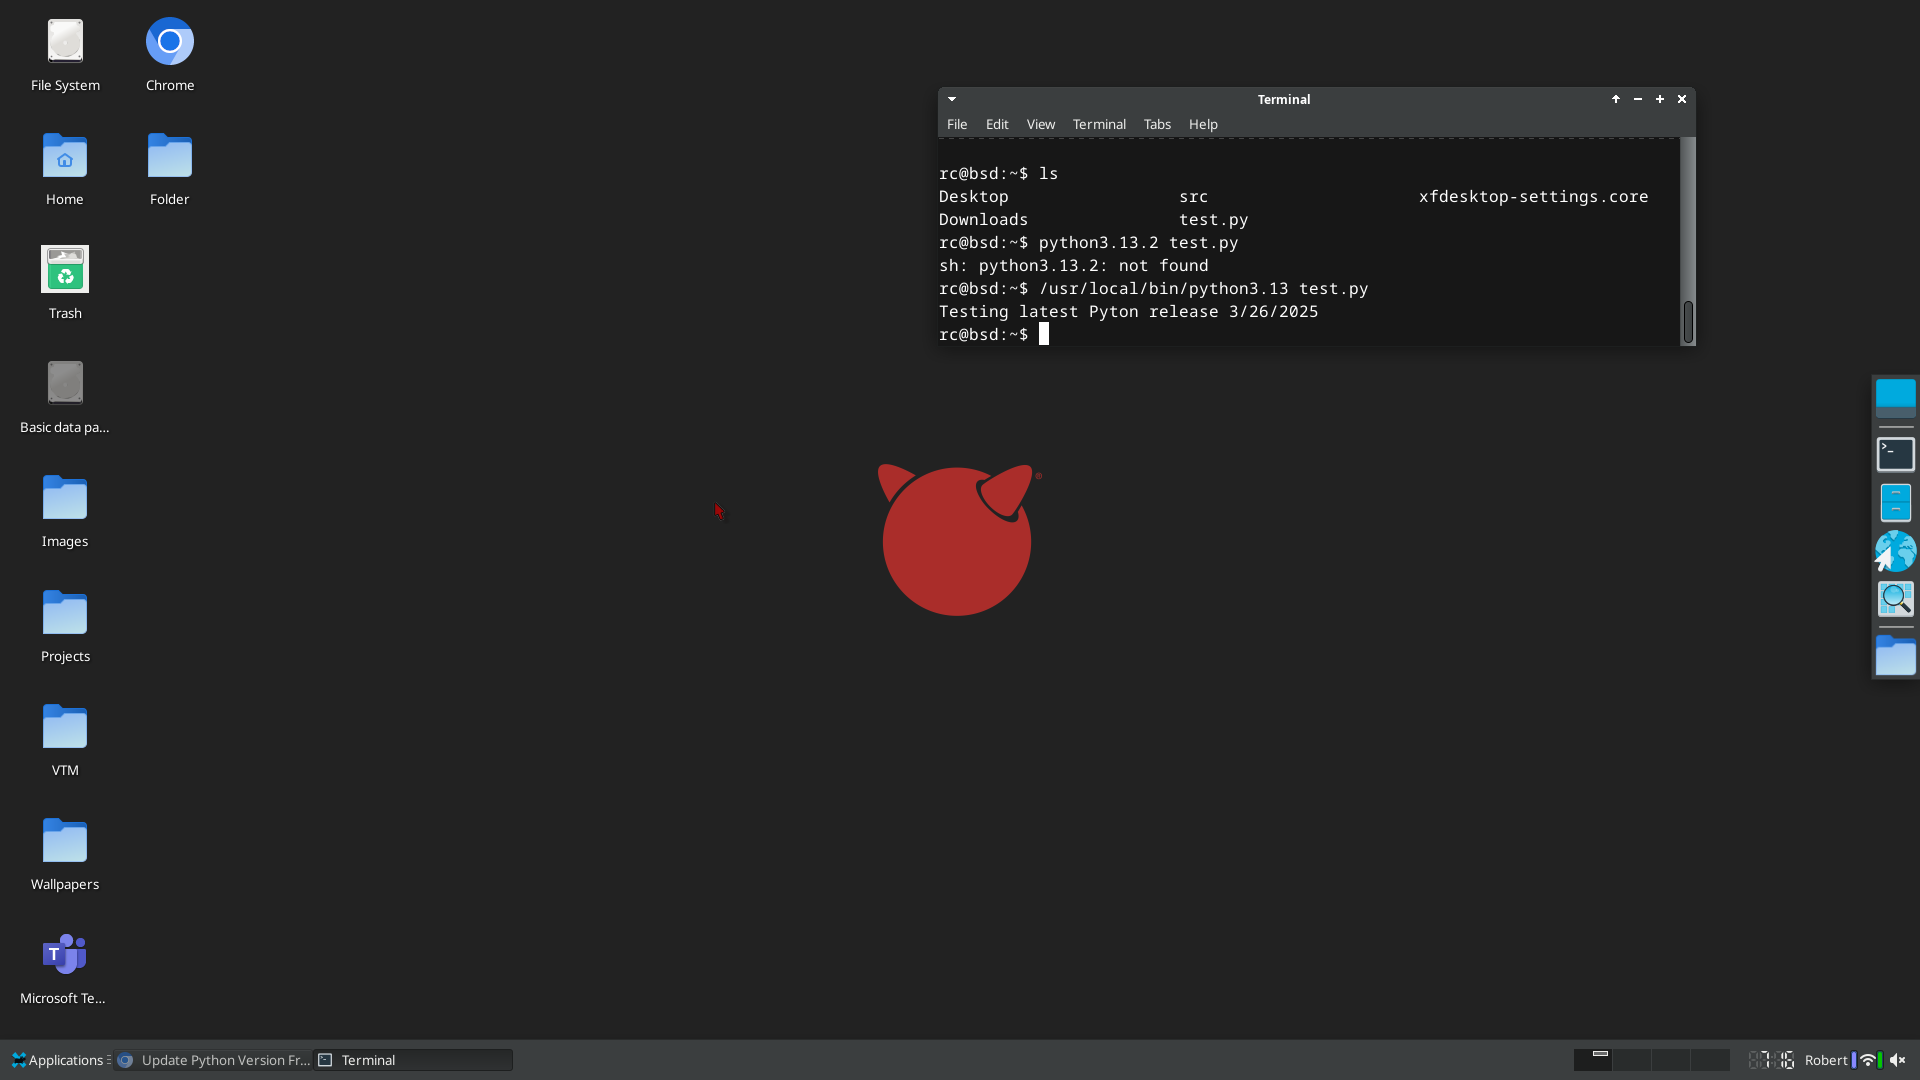
Task: Open the folder icon in the dock
Action: pyautogui.click(x=1895, y=656)
